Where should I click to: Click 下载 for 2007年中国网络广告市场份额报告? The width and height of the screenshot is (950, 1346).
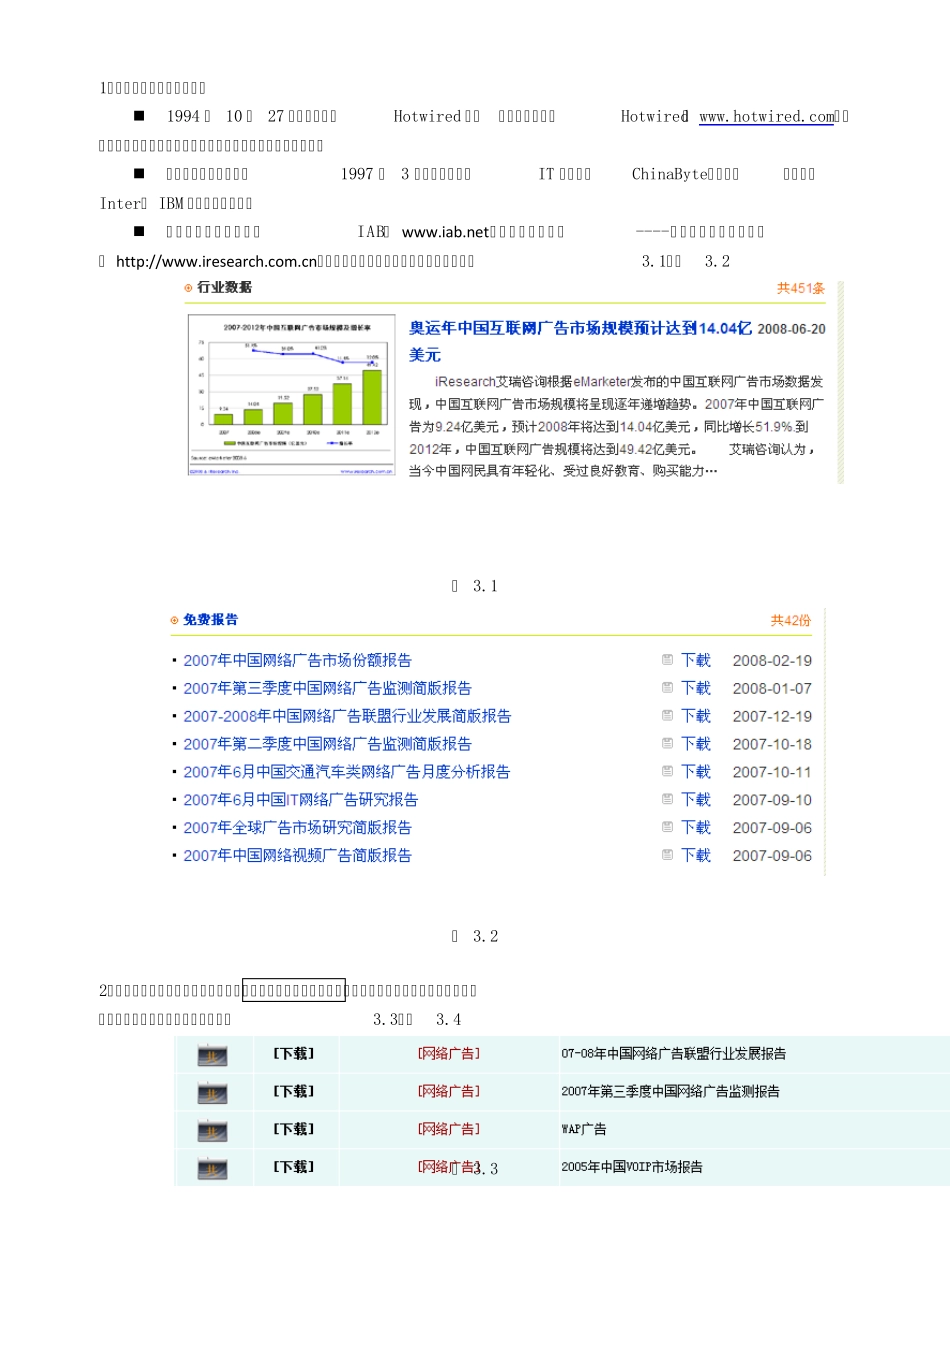pos(696,661)
